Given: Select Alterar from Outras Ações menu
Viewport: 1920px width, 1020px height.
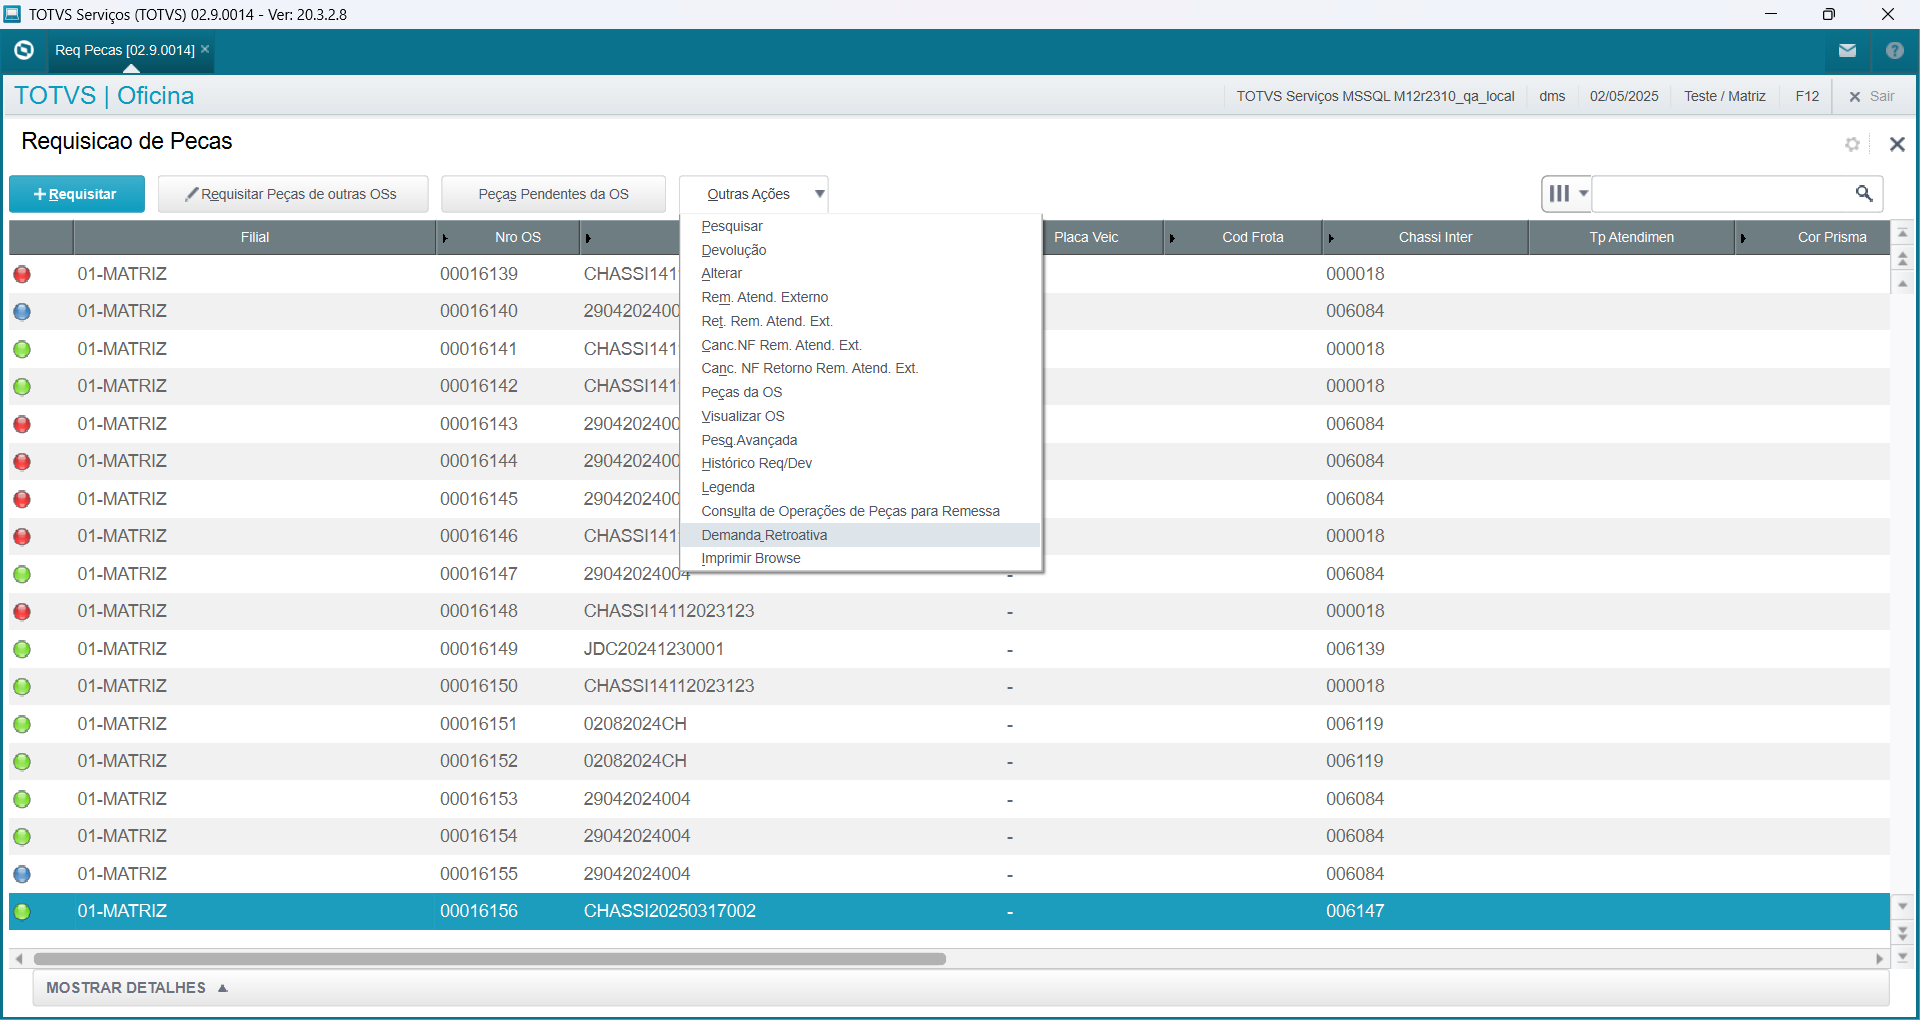Looking at the screenshot, I should [x=860, y=274].
